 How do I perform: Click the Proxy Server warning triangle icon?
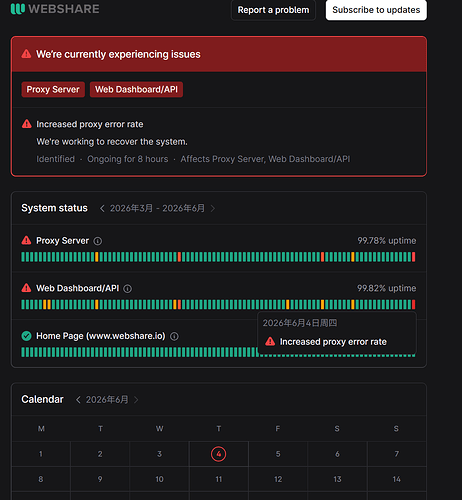point(26,240)
